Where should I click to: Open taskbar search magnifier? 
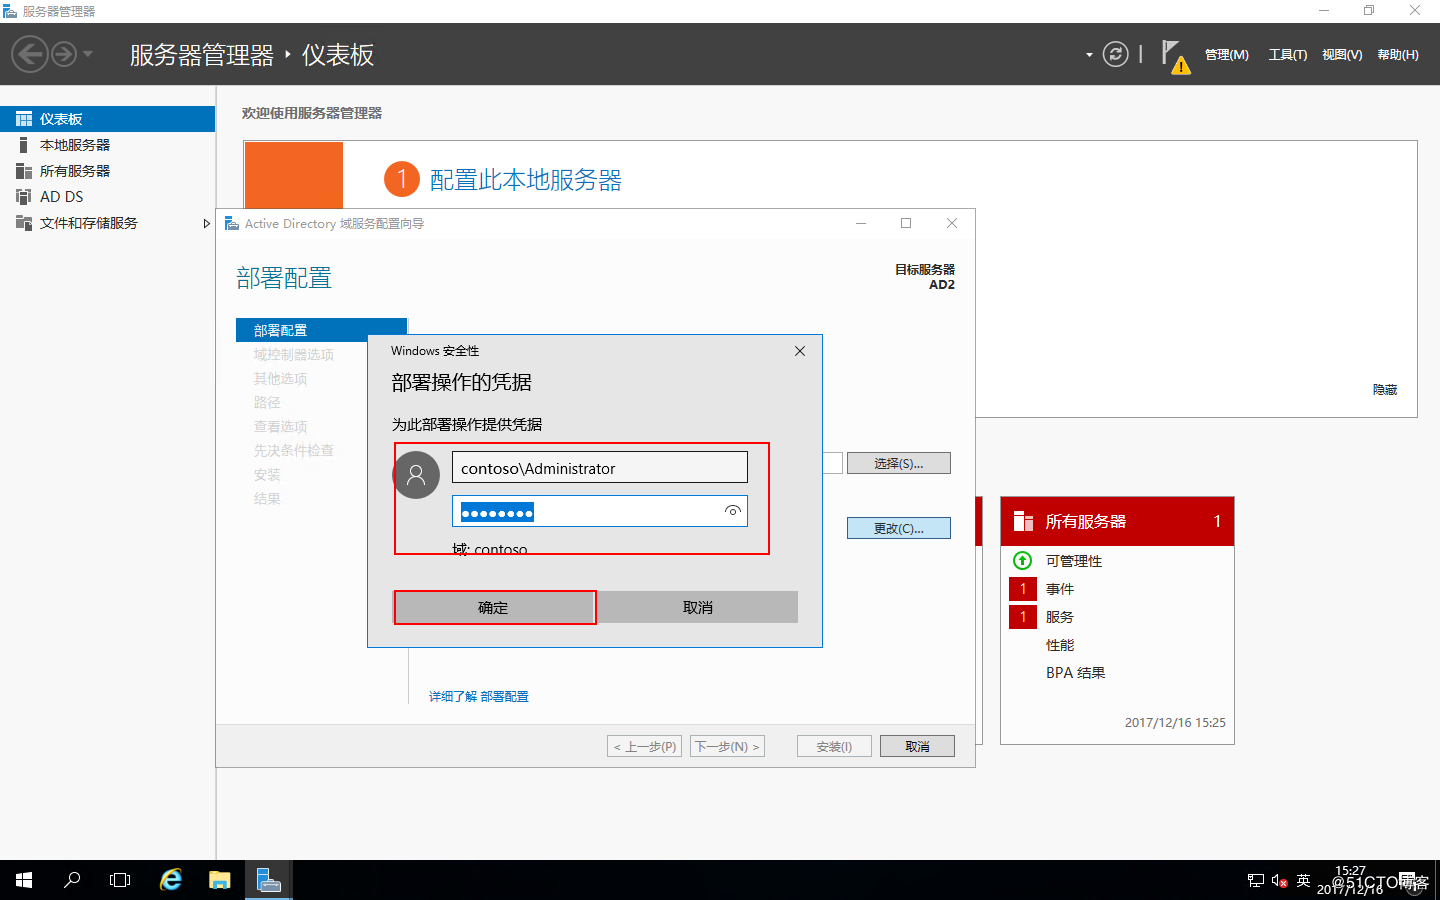point(72,880)
